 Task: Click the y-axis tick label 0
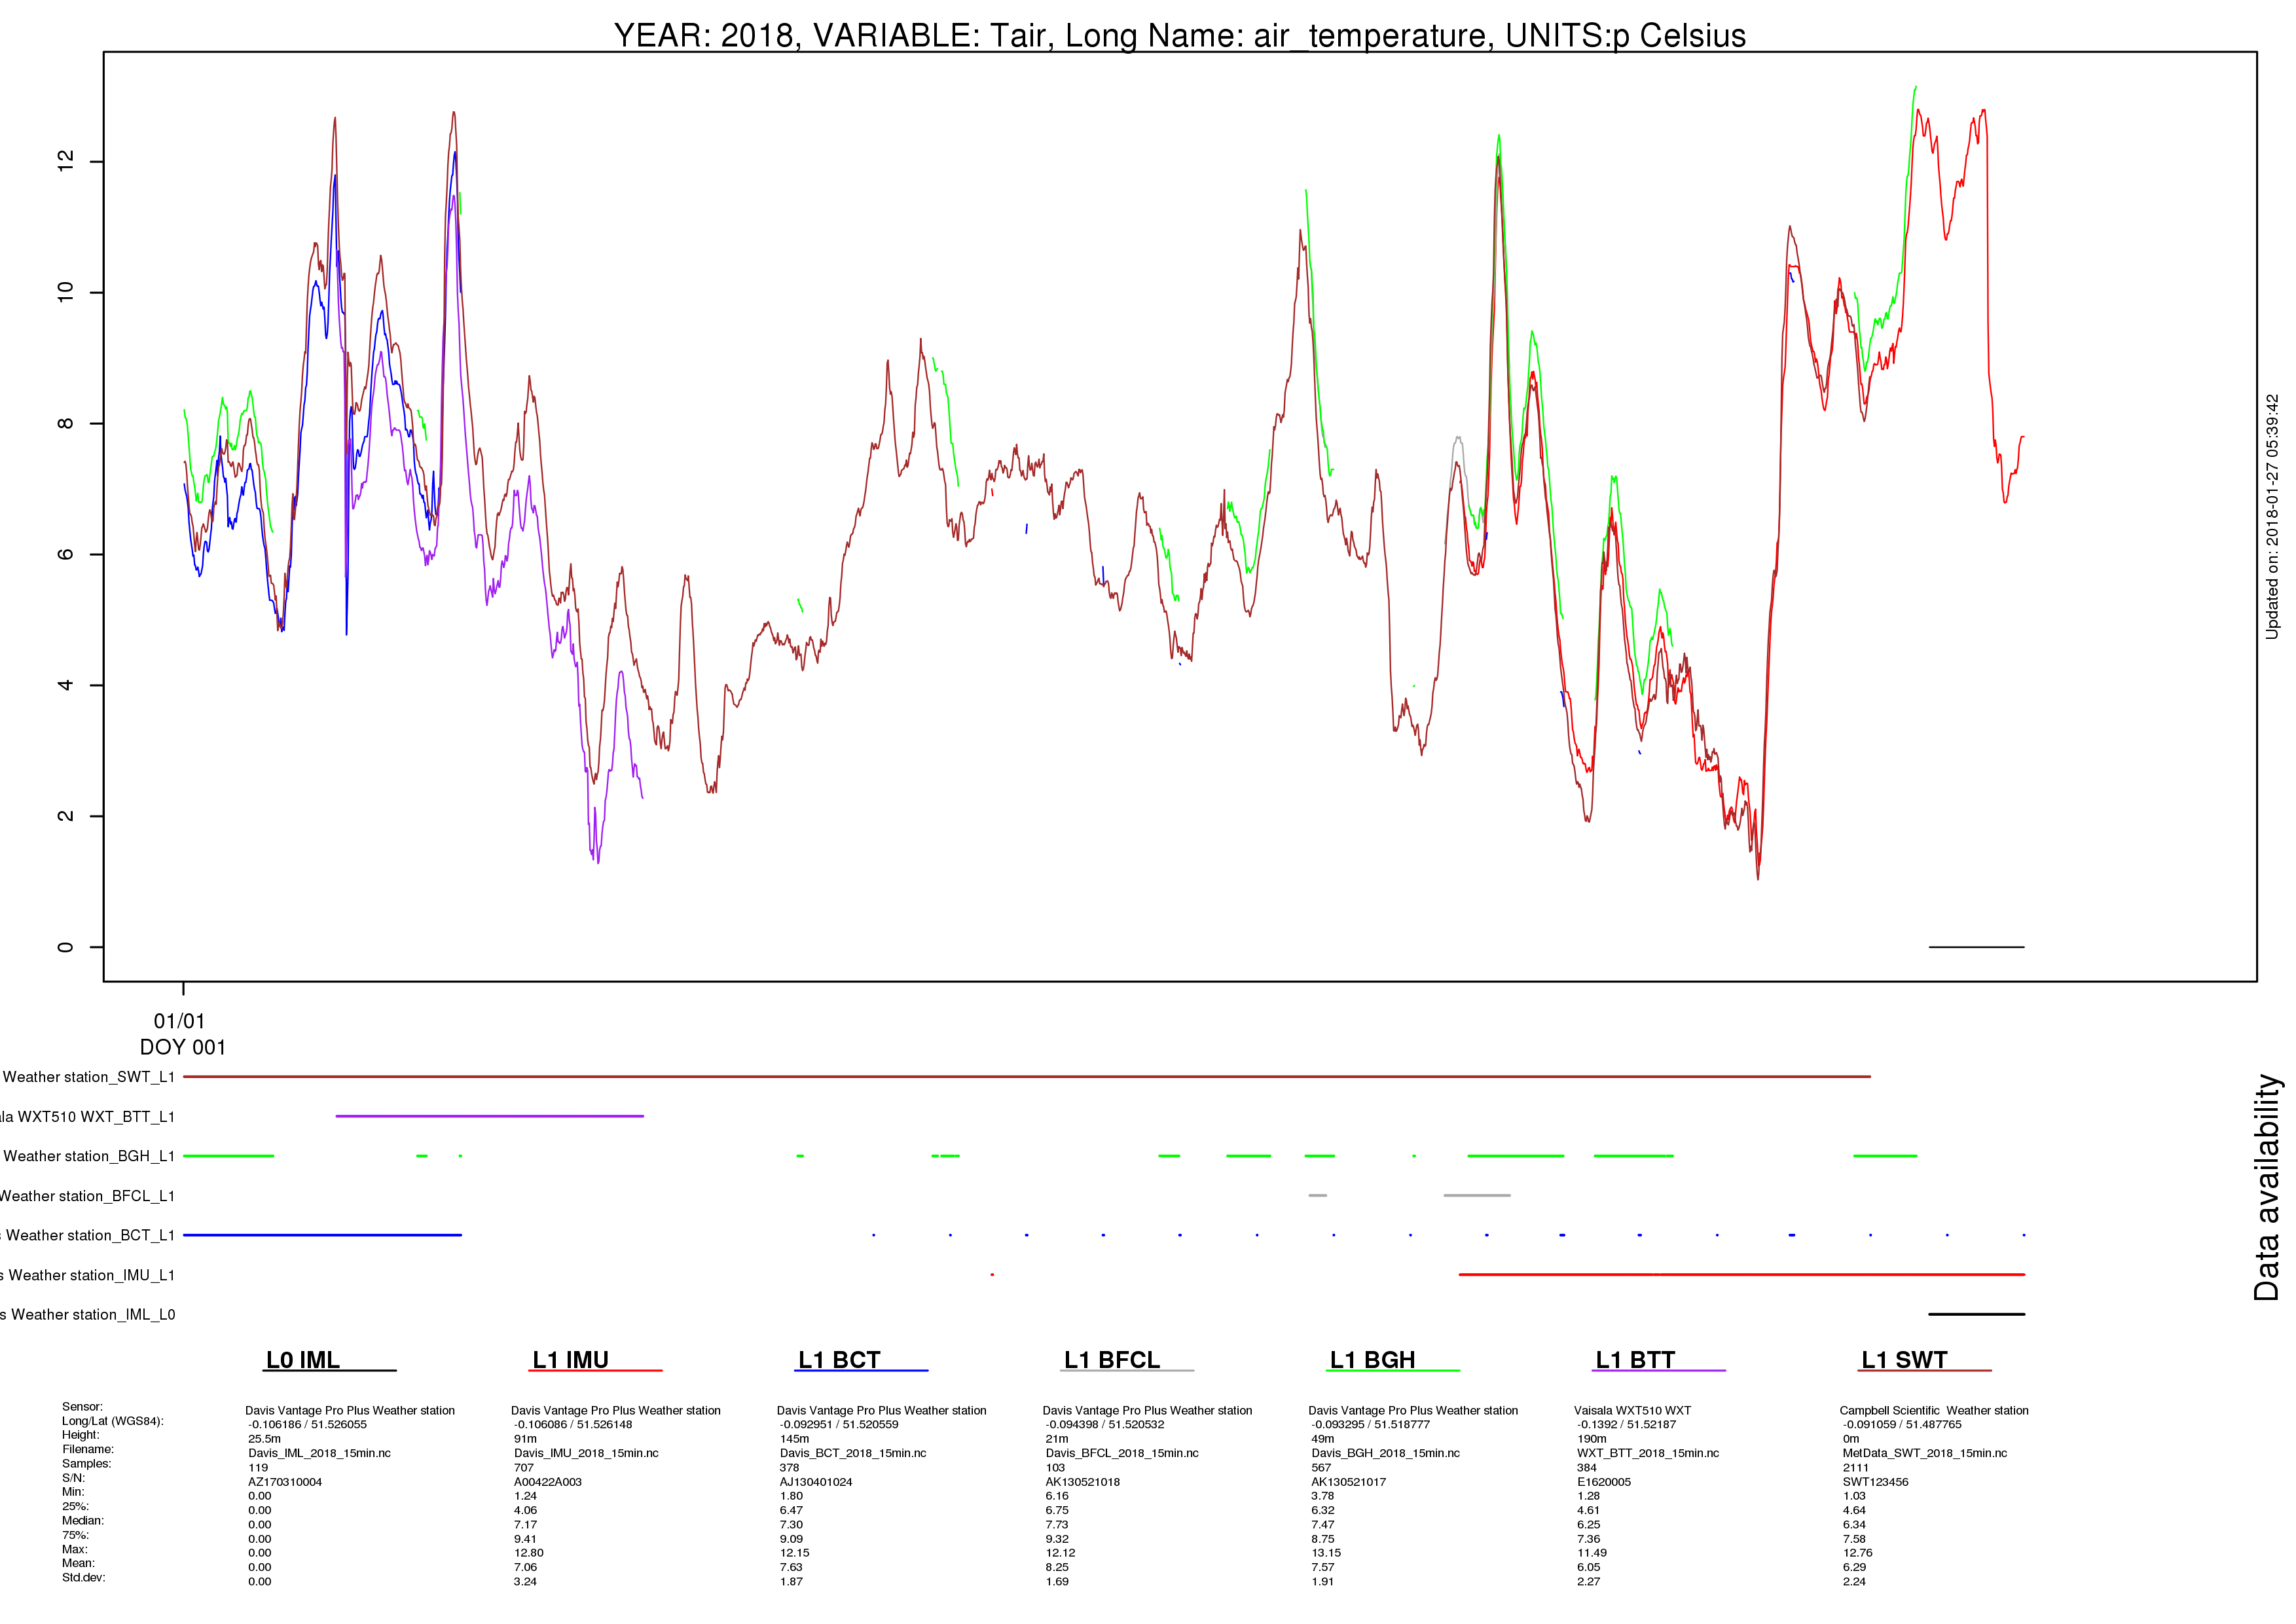(66, 947)
